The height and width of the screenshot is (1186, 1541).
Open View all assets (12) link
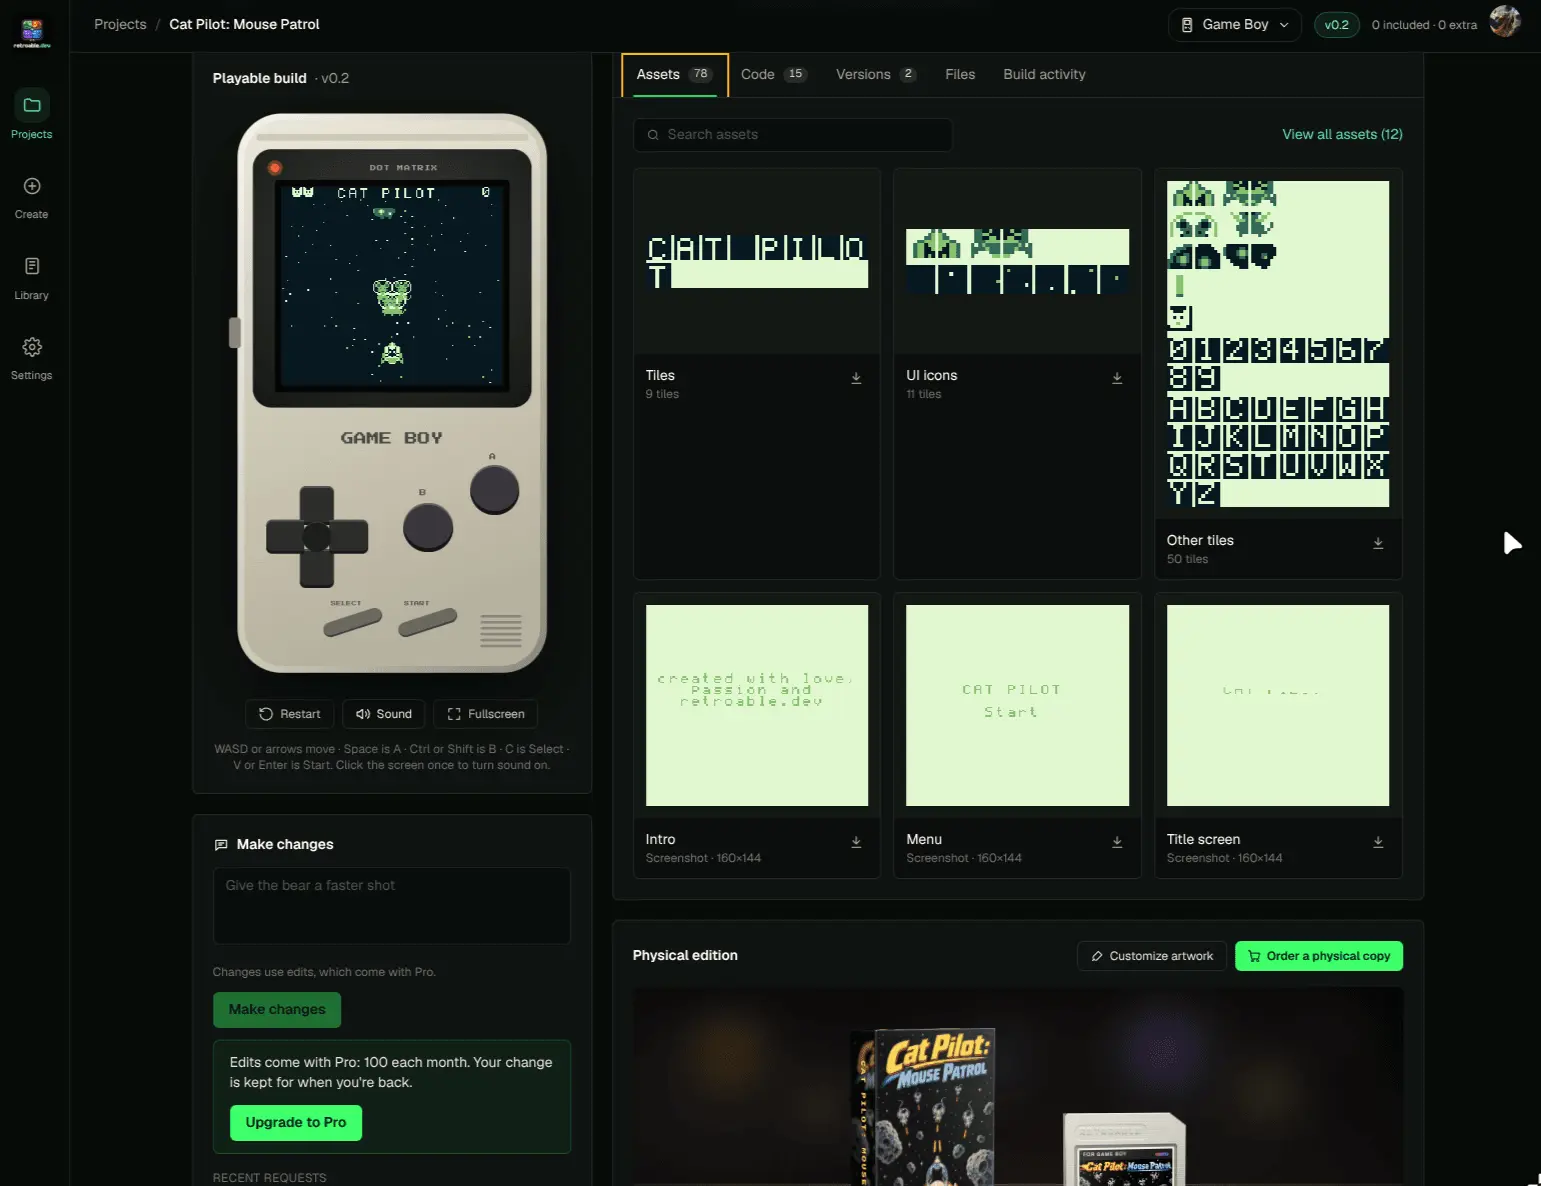pos(1342,135)
